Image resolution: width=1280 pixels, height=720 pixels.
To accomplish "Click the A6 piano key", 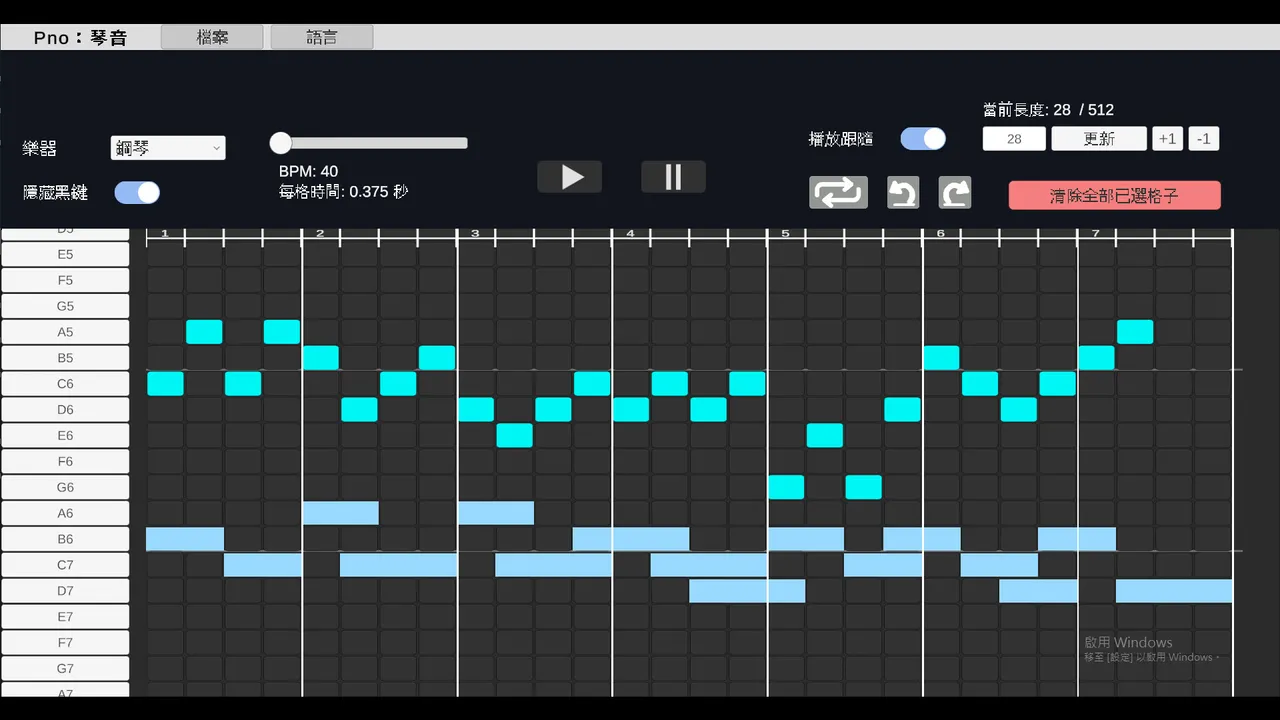I will coord(65,513).
